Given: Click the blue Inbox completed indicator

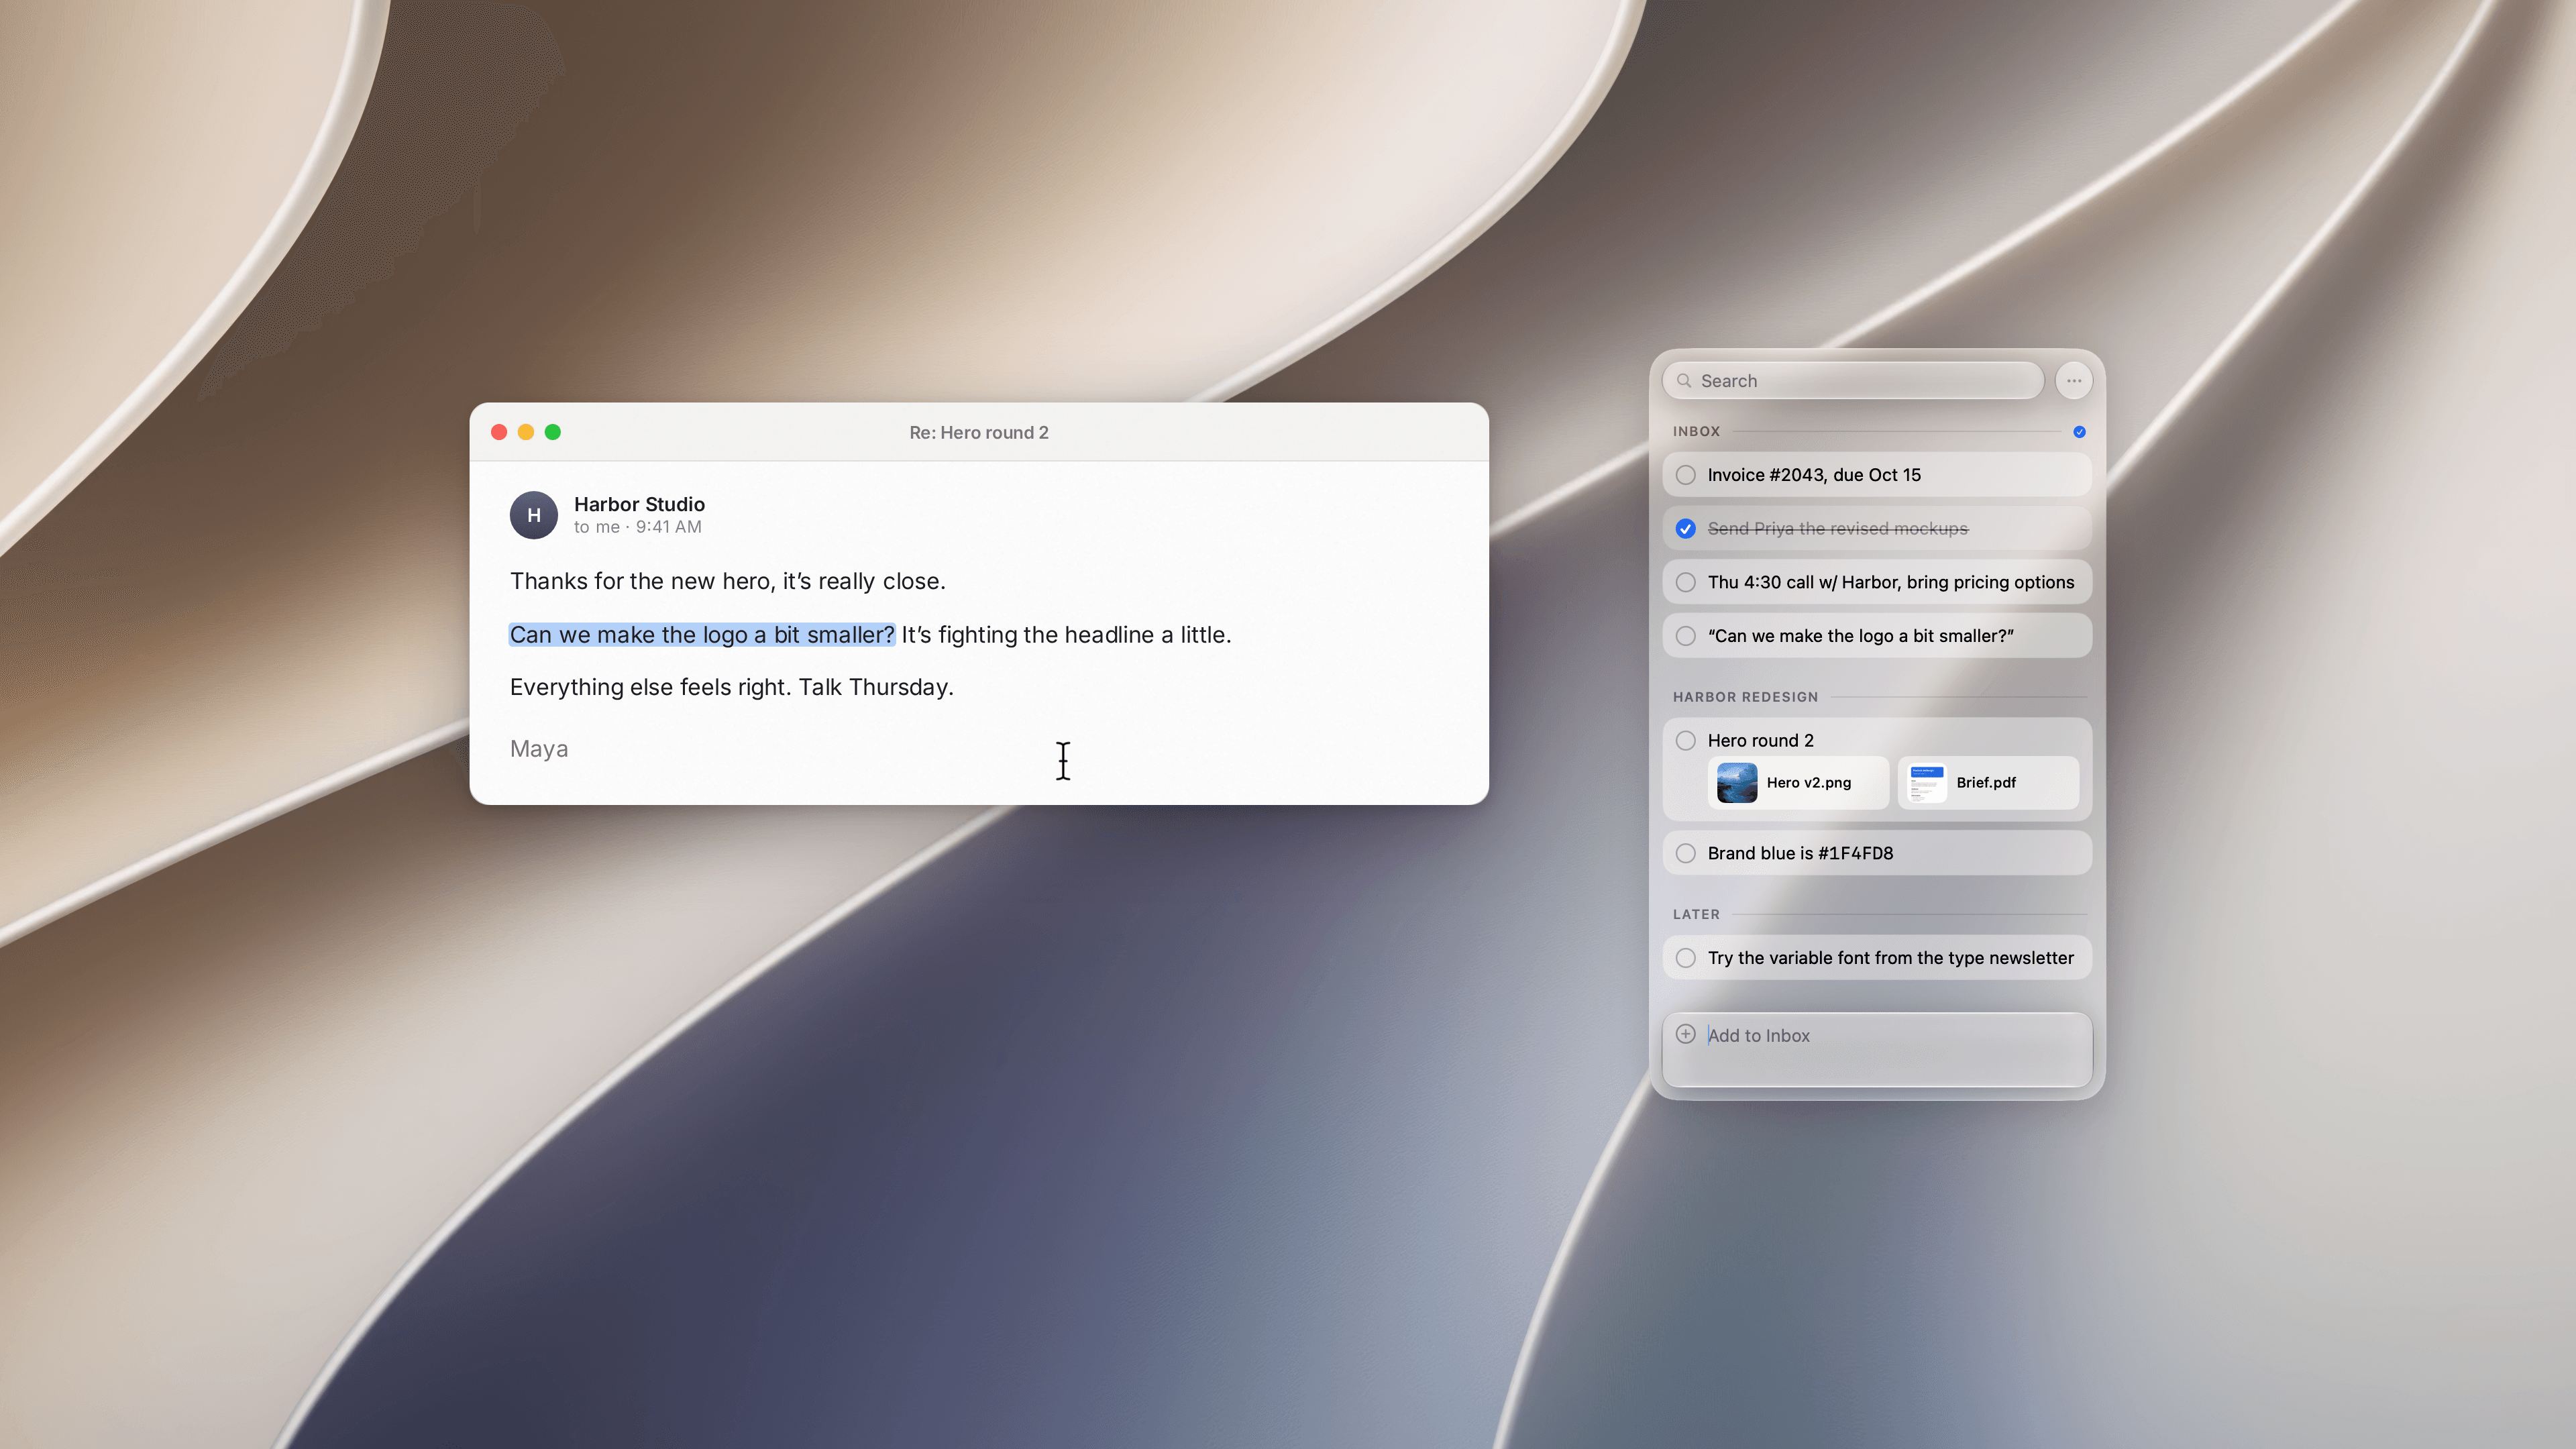Looking at the screenshot, I should 2079,432.
